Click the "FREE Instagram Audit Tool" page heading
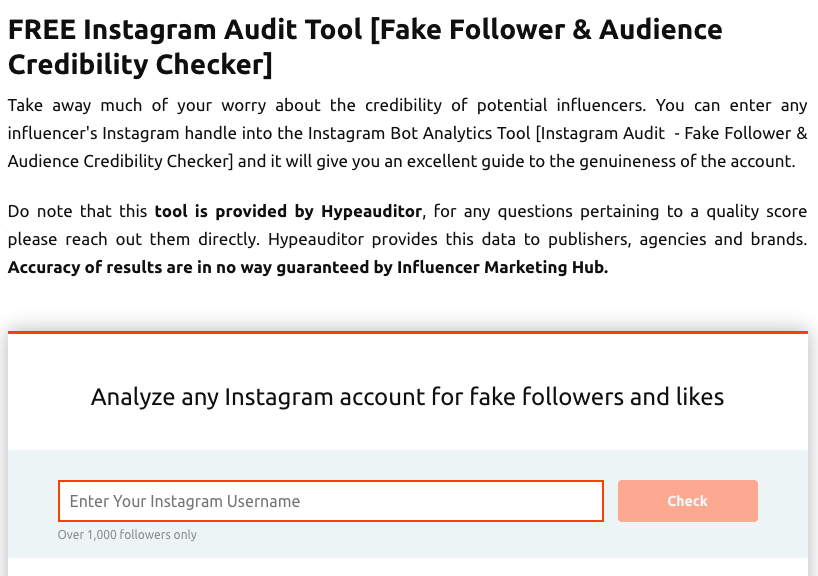The width and height of the screenshot is (818, 576). pyautogui.click(x=185, y=30)
